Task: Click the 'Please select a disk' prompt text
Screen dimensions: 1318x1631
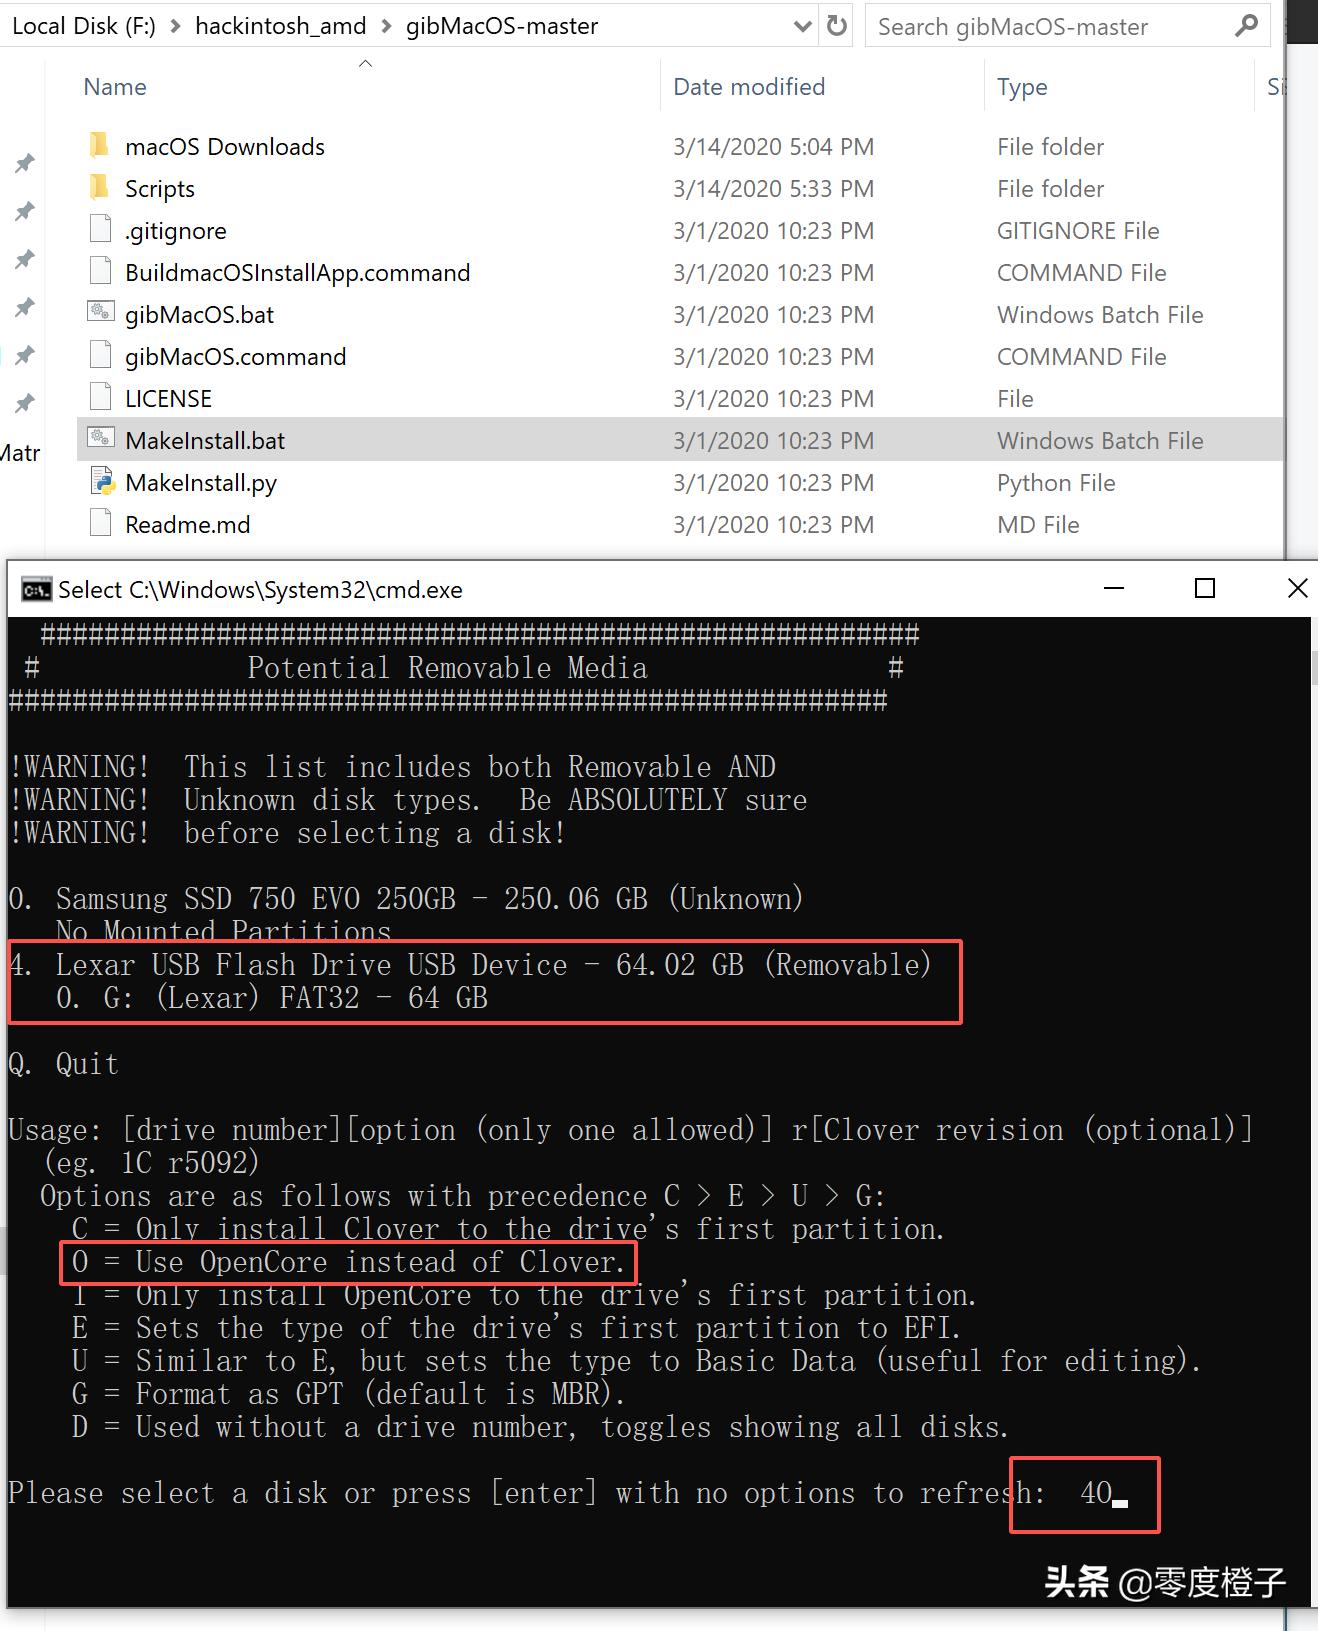Action: point(526,1493)
